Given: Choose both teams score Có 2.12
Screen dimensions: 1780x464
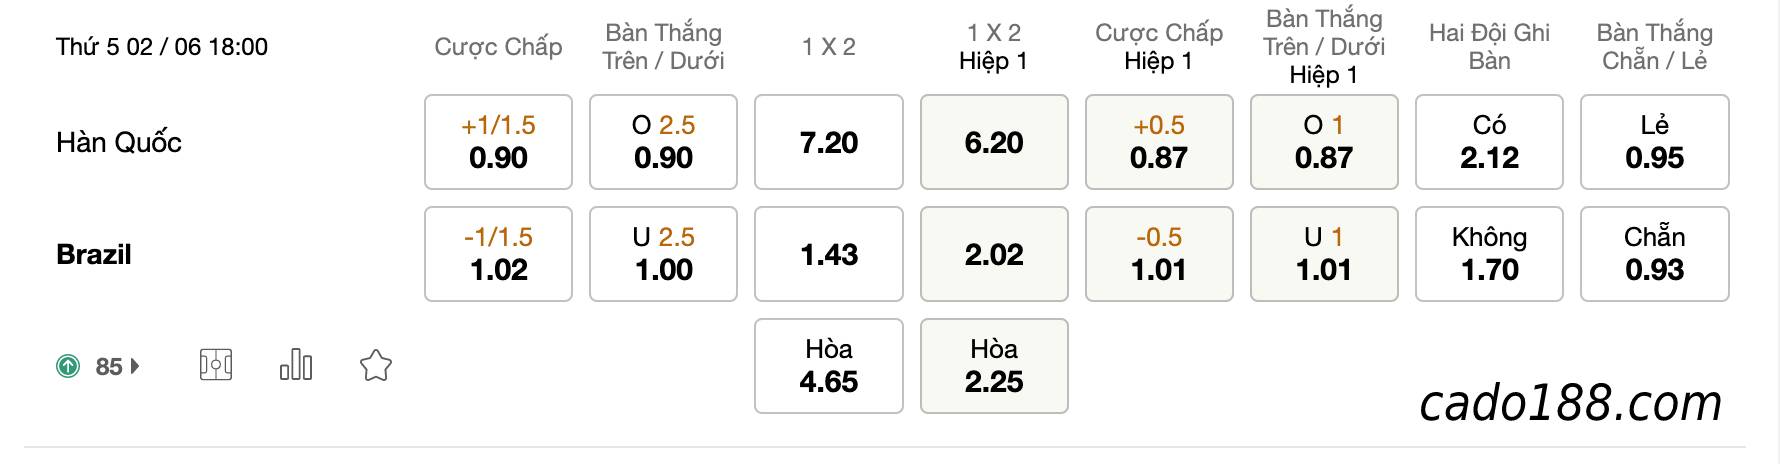Looking at the screenshot, I should pyautogui.click(x=1489, y=142).
